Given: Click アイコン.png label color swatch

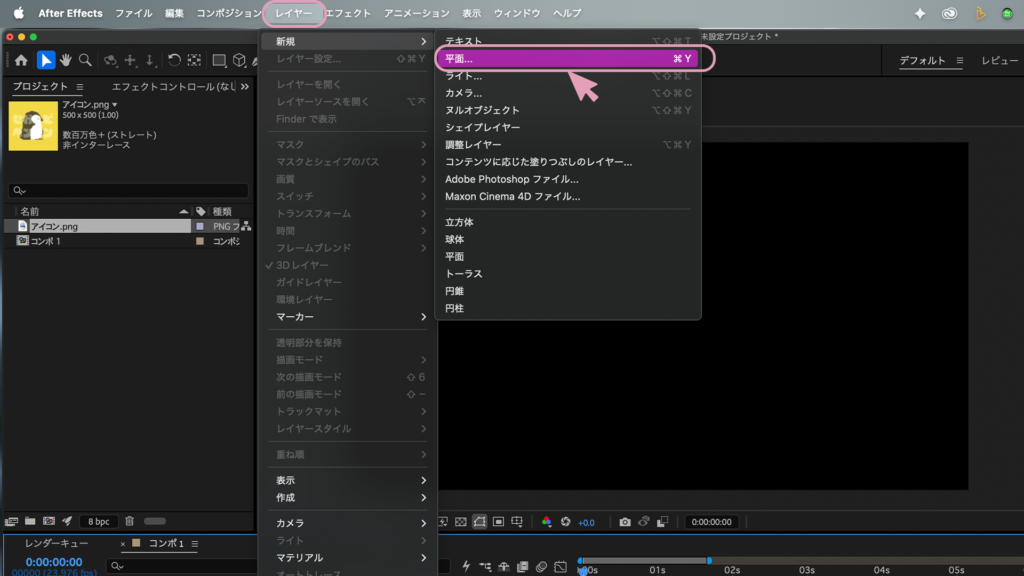Looking at the screenshot, I should click(x=200, y=226).
